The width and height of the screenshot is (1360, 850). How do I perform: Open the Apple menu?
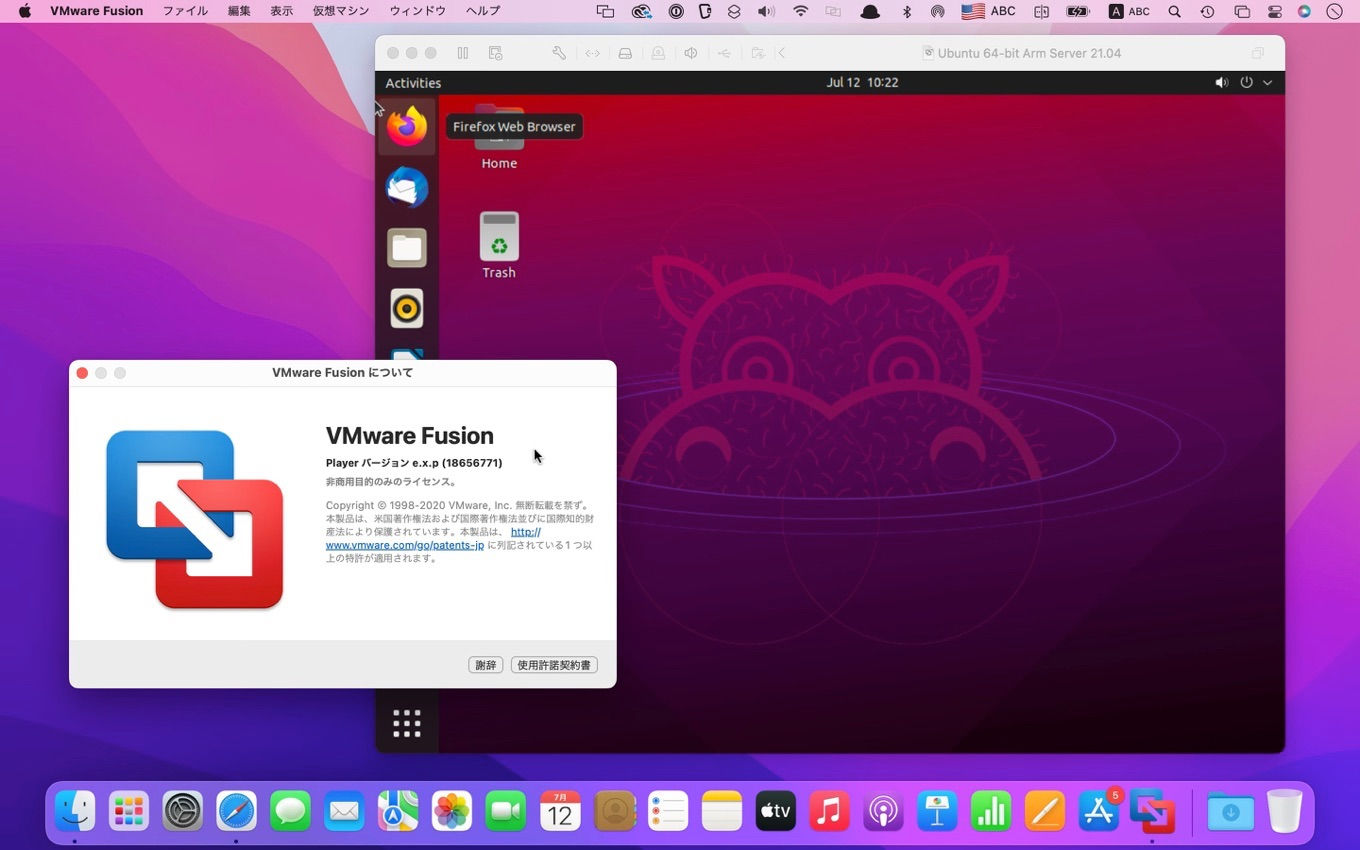[x=25, y=11]
